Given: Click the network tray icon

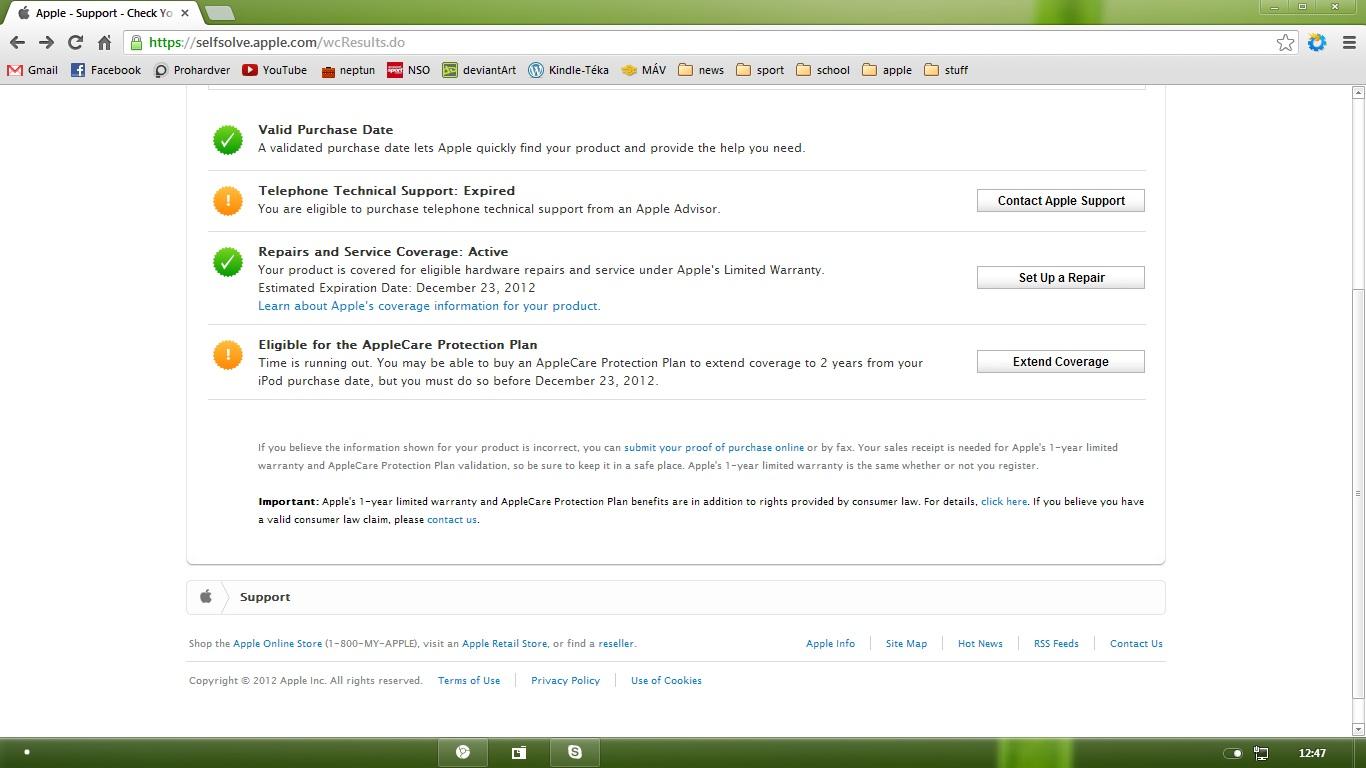Looking at the screenshot, I should [x=1262, y=753].
